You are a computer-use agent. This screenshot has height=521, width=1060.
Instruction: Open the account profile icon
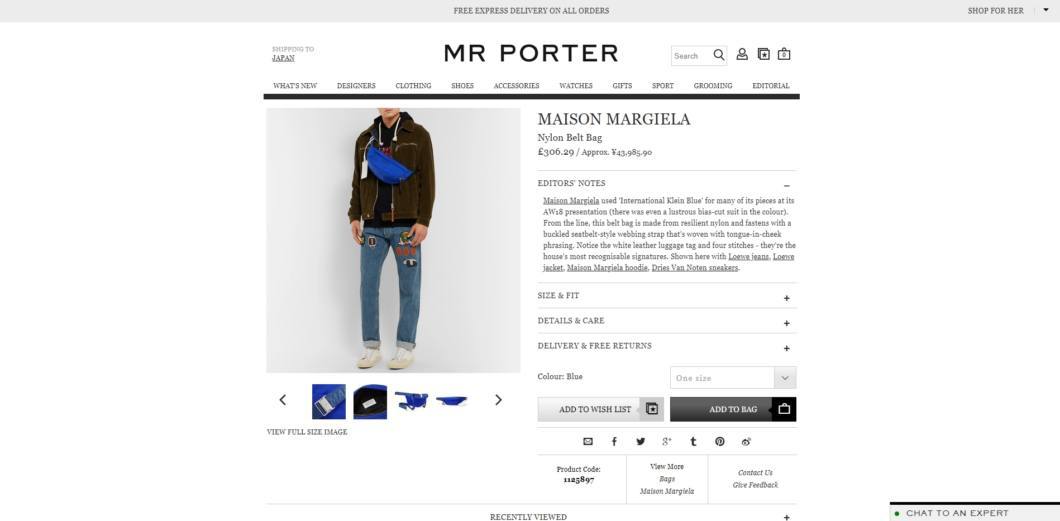(742, 54)
